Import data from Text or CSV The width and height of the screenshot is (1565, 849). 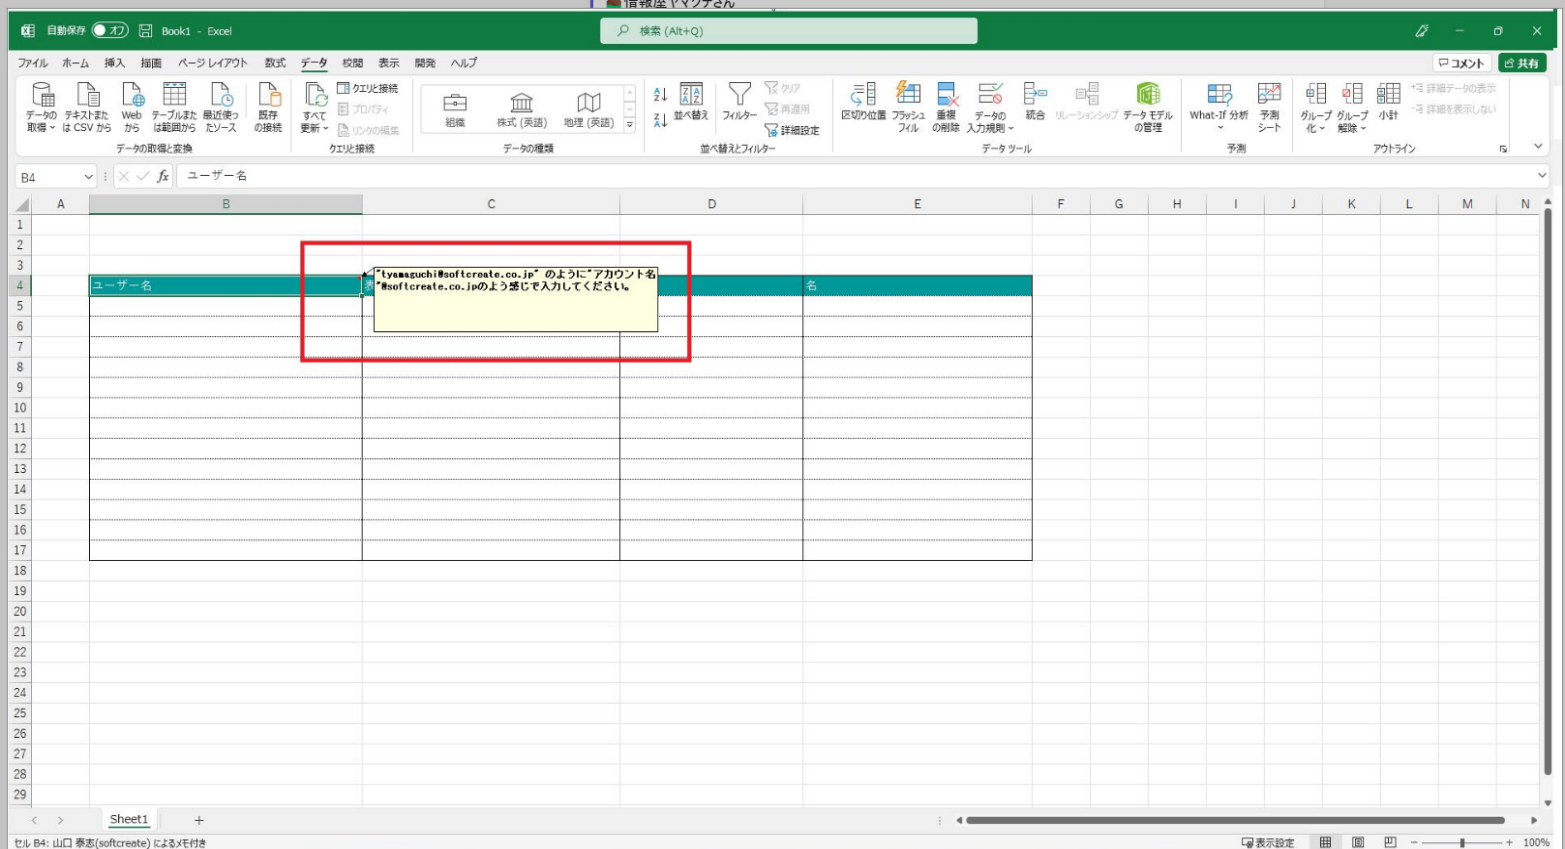coord(87,107)
